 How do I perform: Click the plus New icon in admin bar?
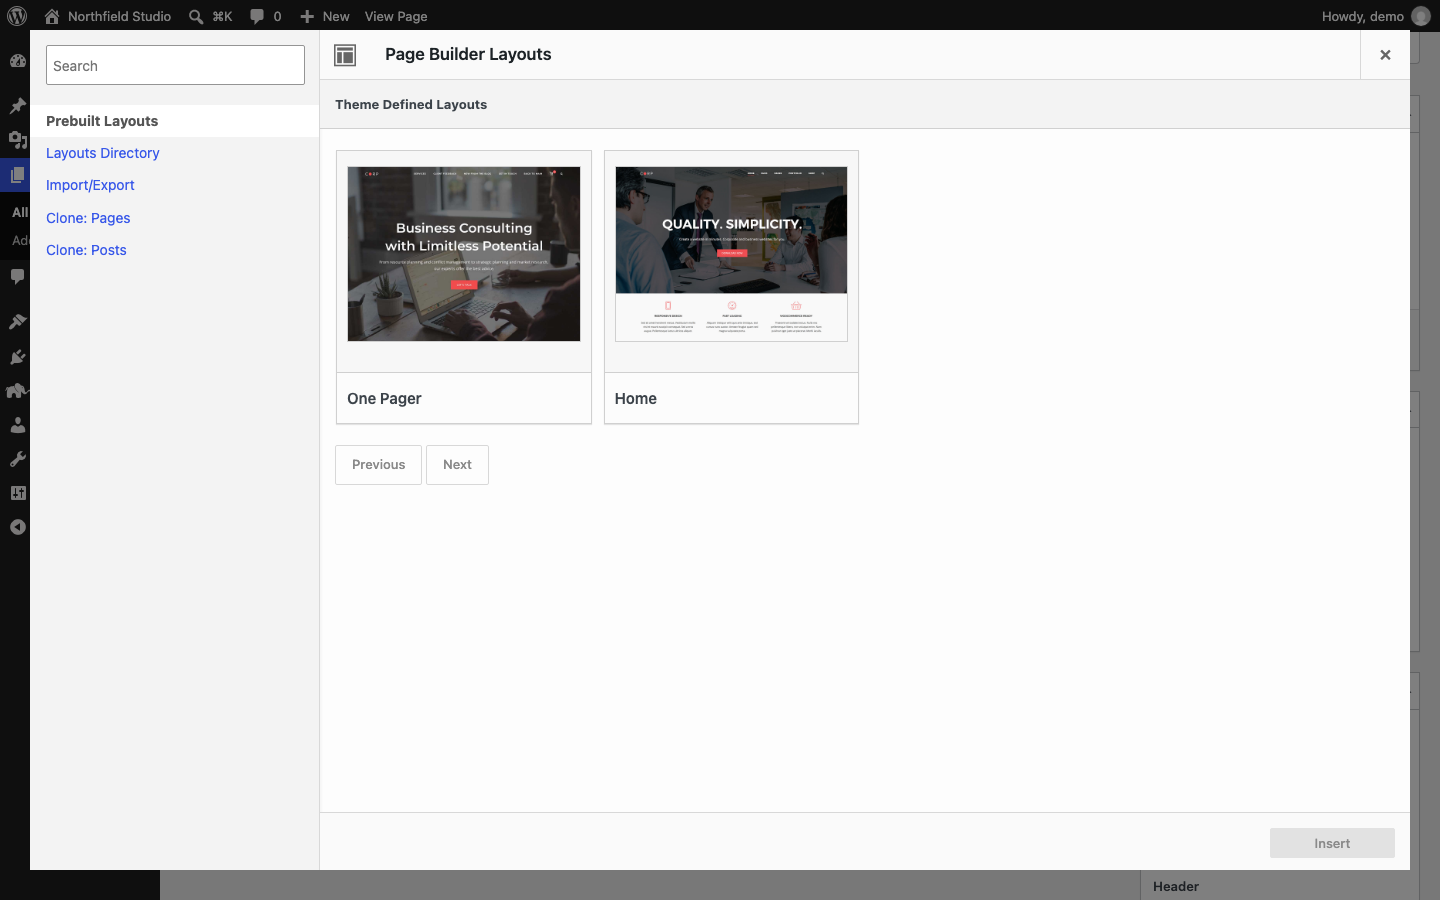point(307,16)
